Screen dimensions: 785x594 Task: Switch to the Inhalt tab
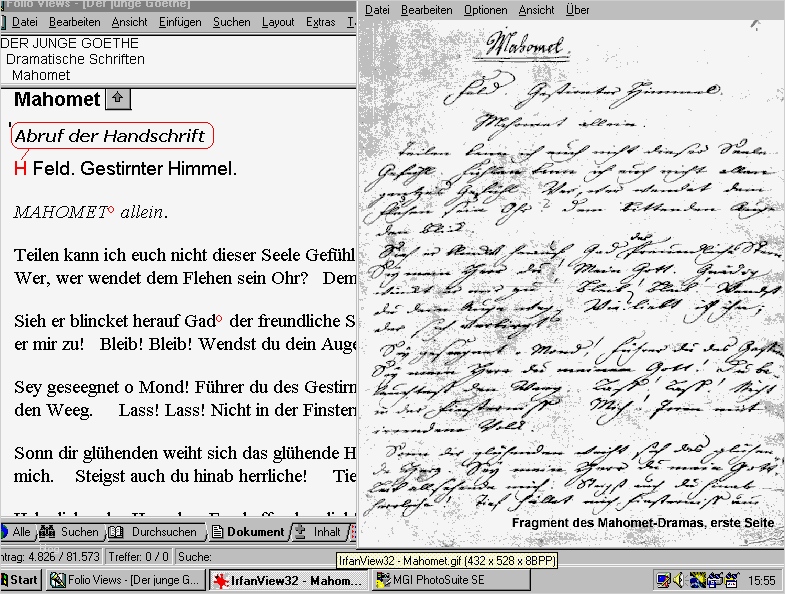coord(318,532)
